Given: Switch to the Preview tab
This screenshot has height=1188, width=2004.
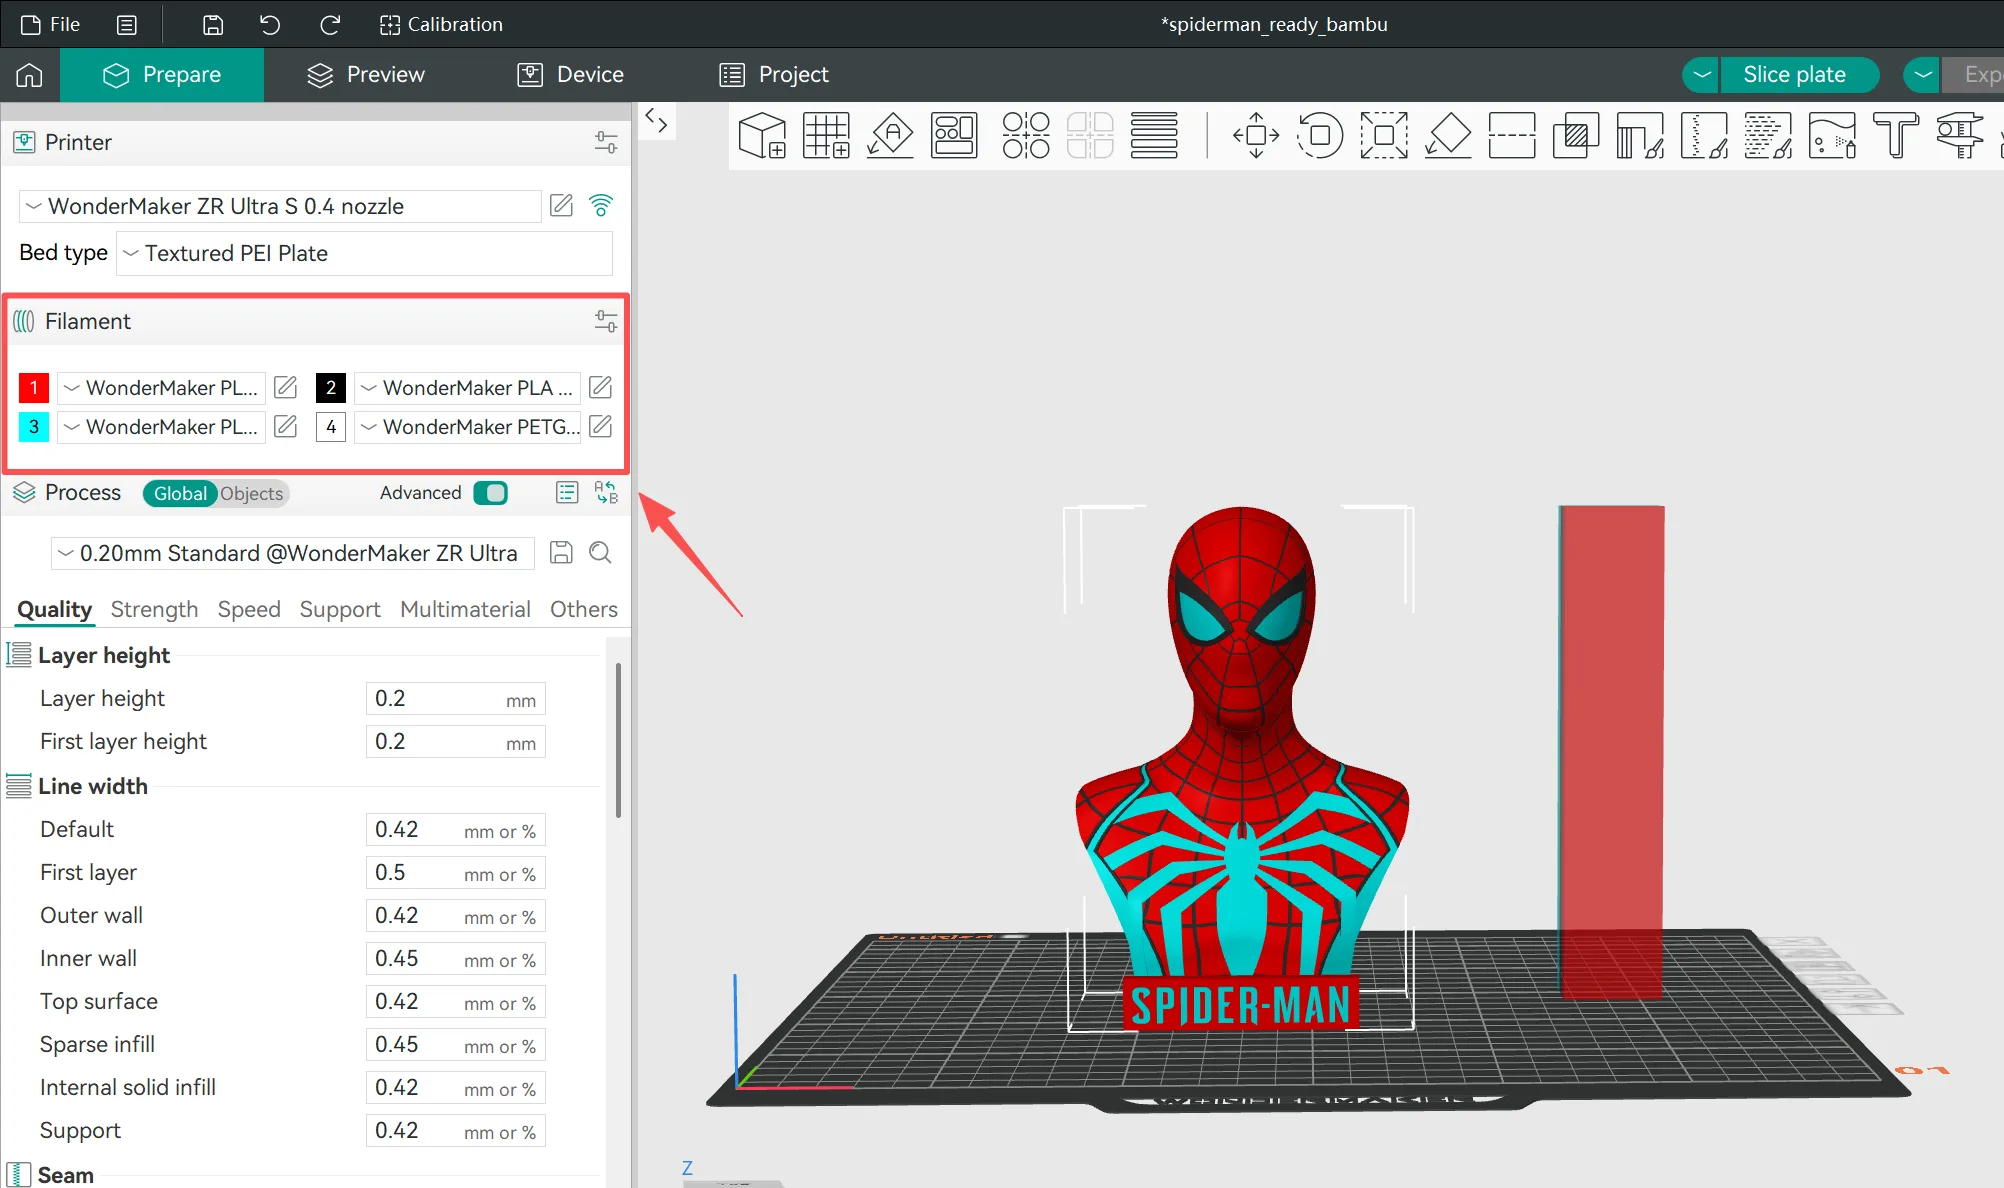Looking at the screenshot, I should point(366,75).
